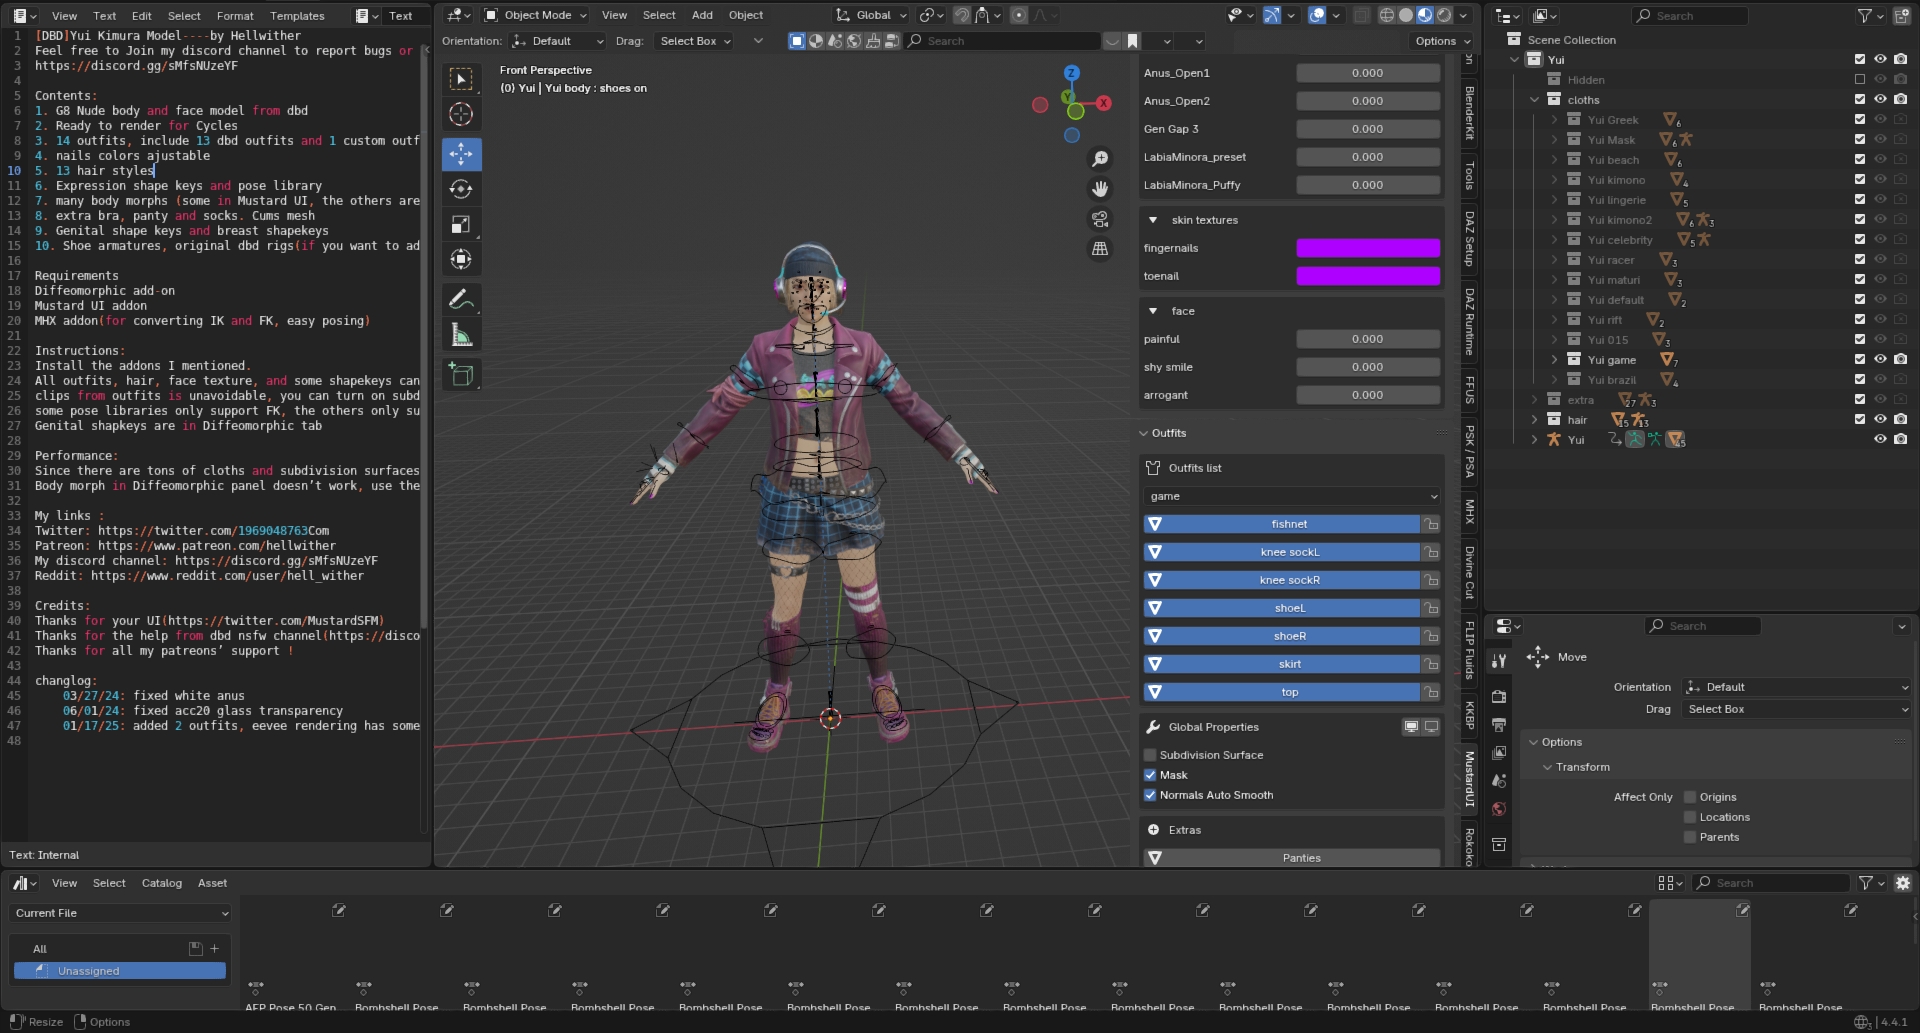Click the fingernails color swatch
1920x1033 pixels.
[x=1368, y=248]
